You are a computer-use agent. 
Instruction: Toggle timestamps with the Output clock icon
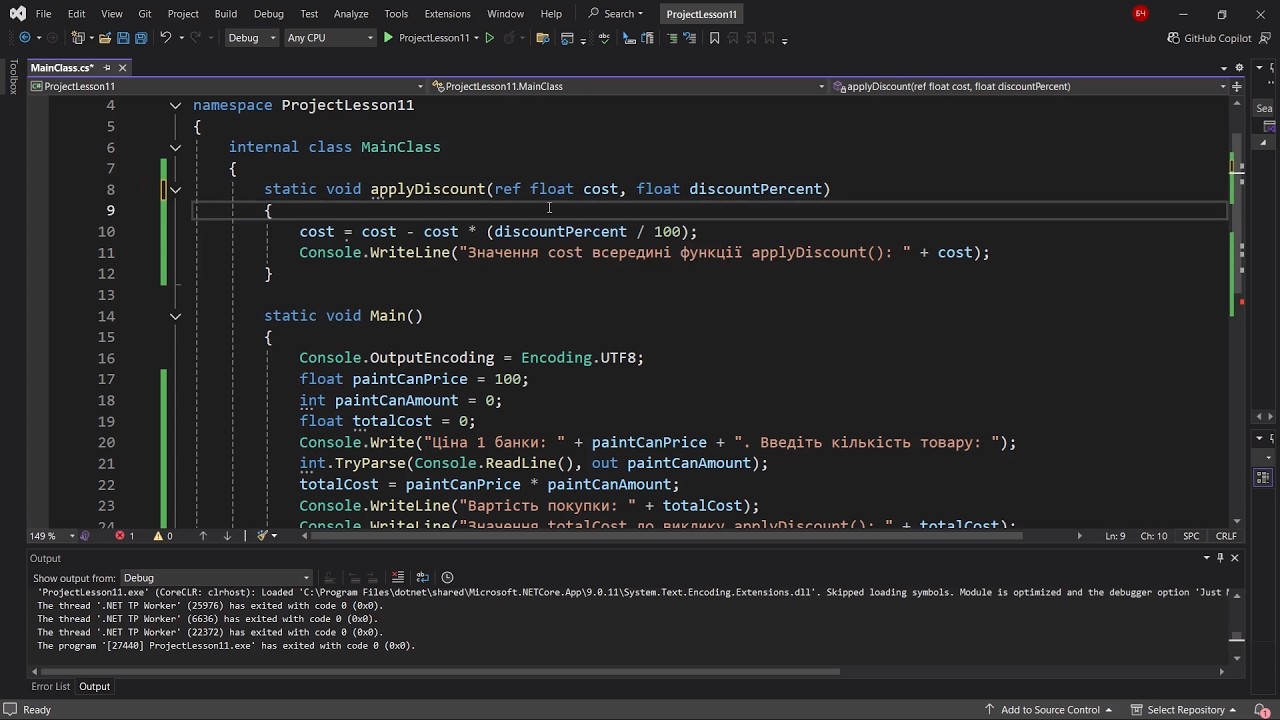[447, 577]
